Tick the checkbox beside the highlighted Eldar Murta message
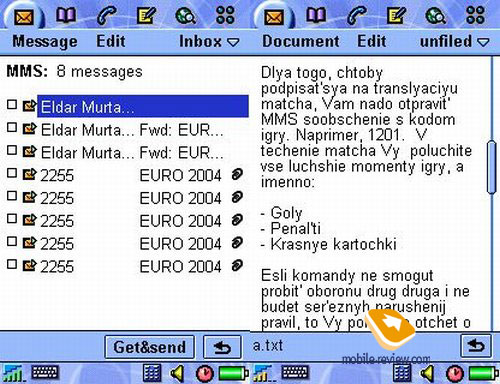The height and width of the screenshot is (384, 500). 12,105
